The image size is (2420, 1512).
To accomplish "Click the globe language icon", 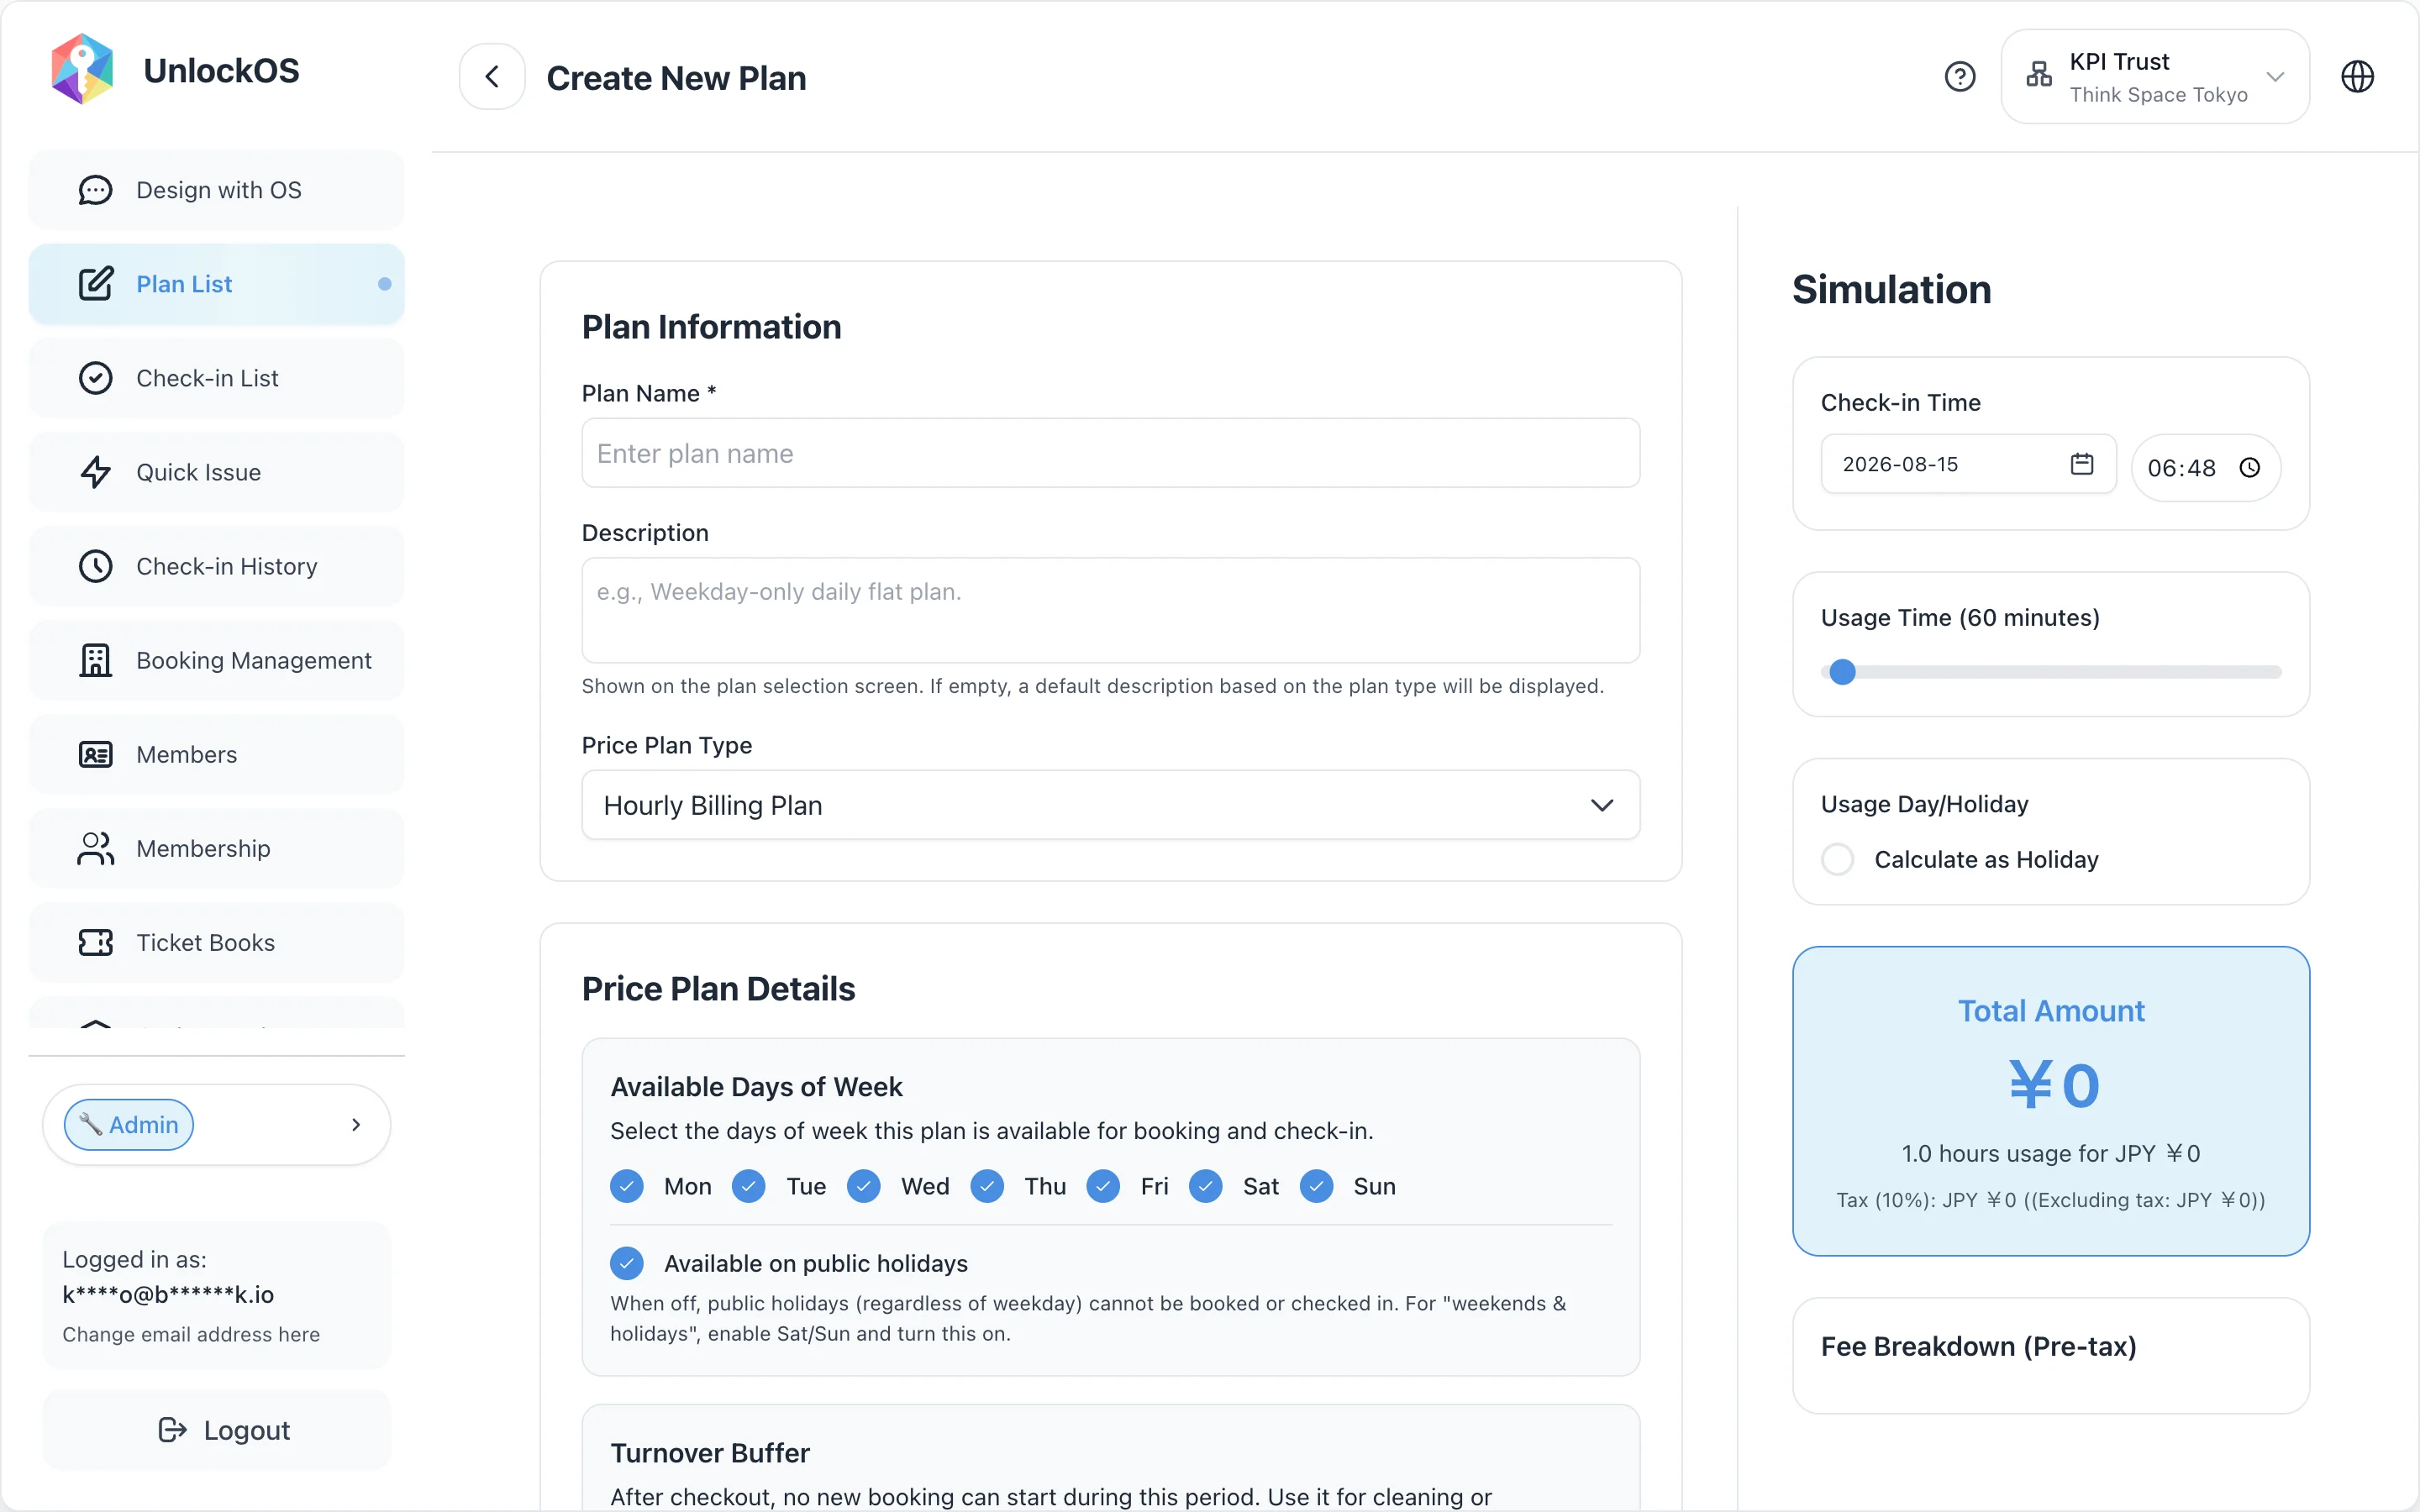I will coord(2357,77).
